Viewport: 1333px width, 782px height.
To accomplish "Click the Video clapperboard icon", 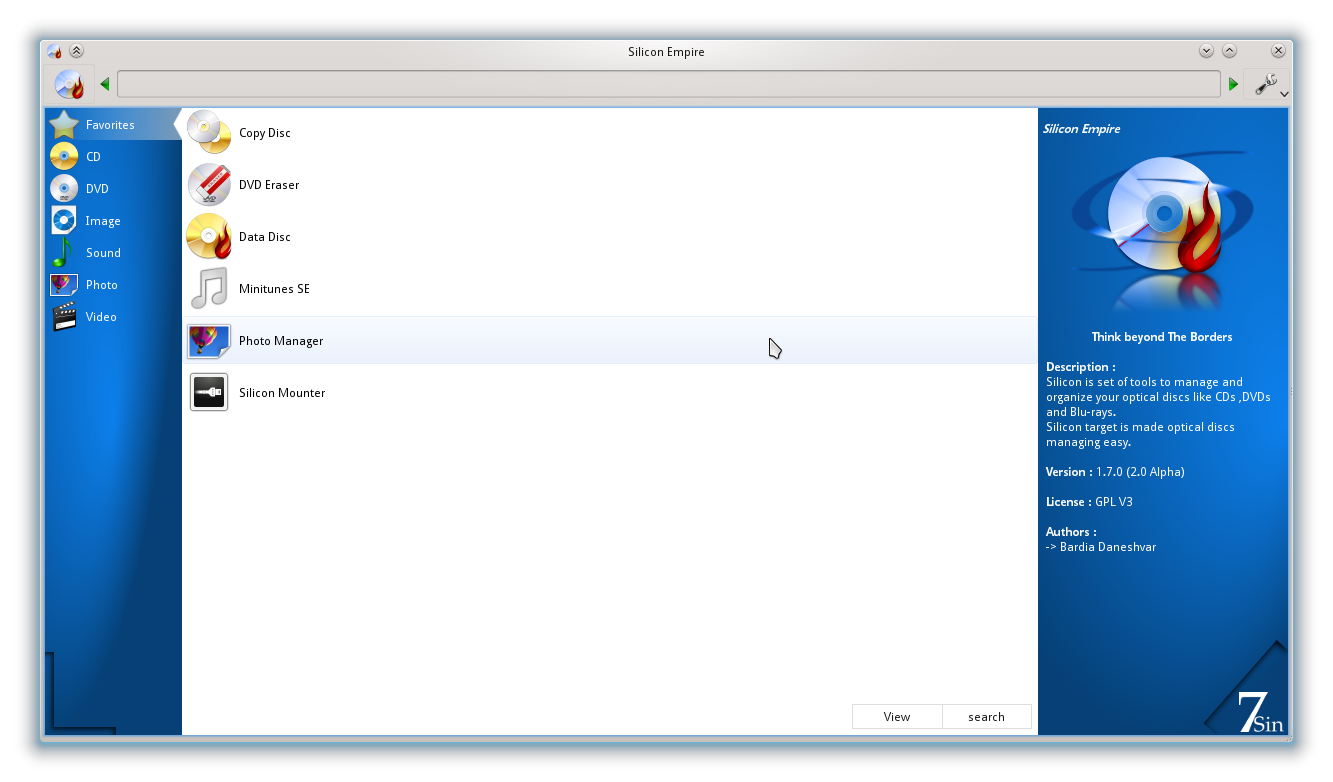I will 64,317.
